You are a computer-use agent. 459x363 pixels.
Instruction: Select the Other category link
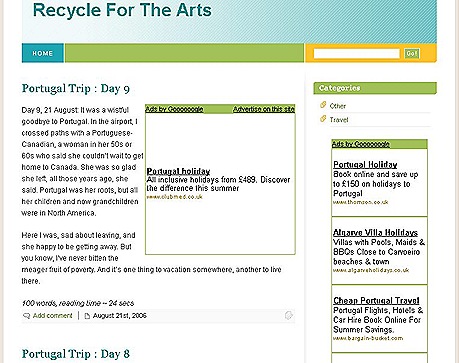coord(338,106)
